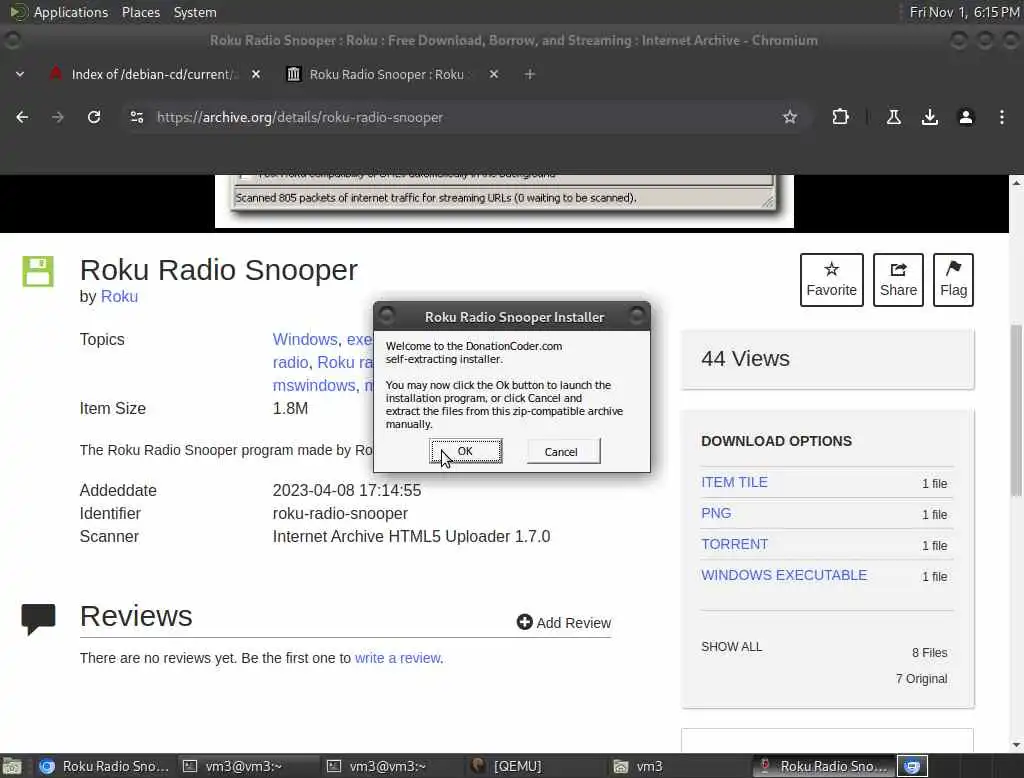Click the show desktop icon in the taskbar
Image resolution: width=1024 pixels, height=778 pixels.
[12, 766]
